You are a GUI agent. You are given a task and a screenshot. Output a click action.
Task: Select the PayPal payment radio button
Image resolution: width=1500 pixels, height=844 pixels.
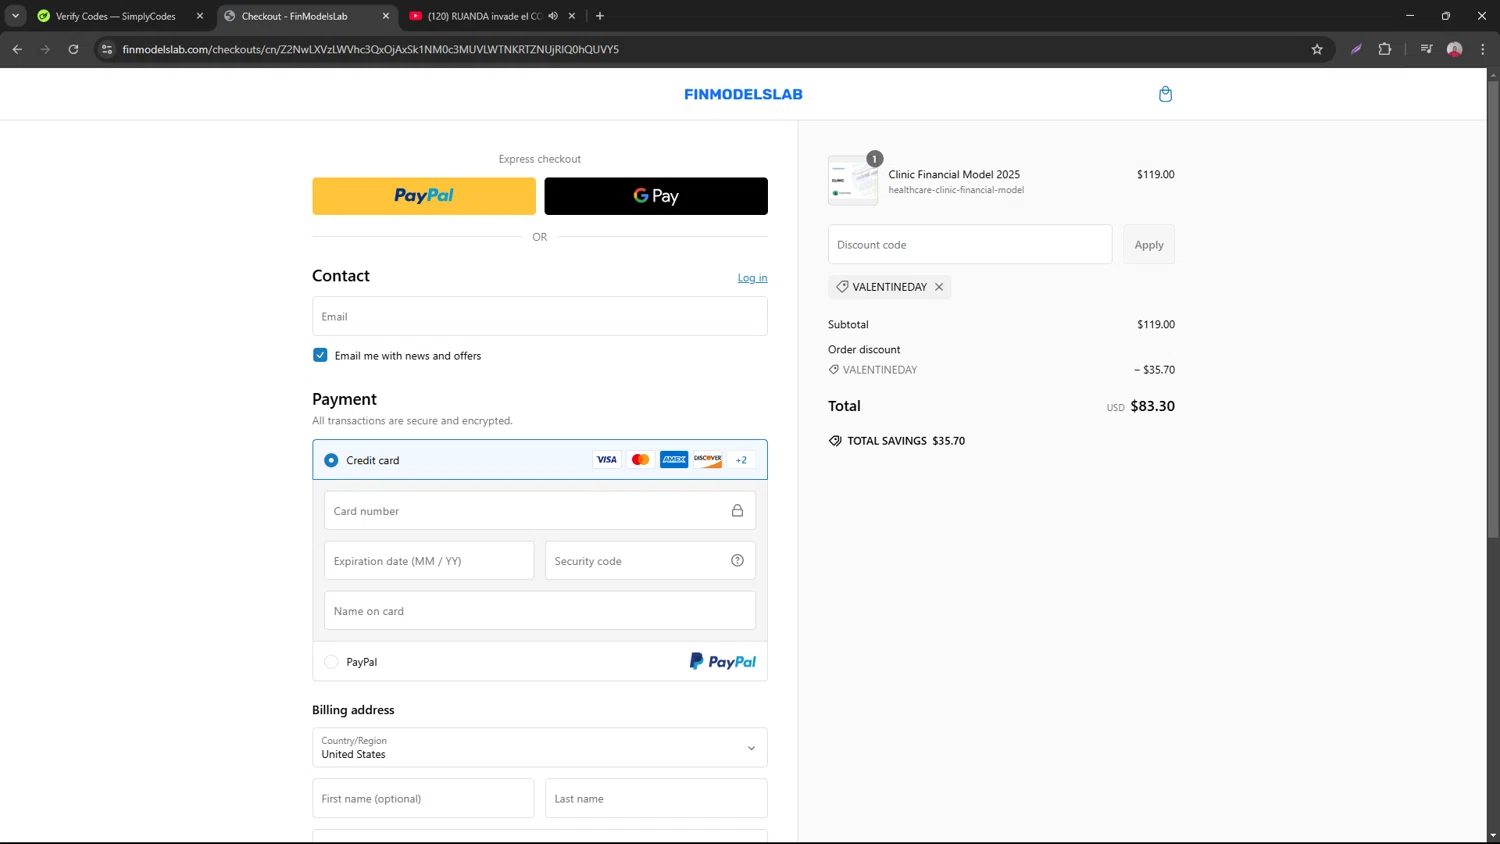coord(331,662)
